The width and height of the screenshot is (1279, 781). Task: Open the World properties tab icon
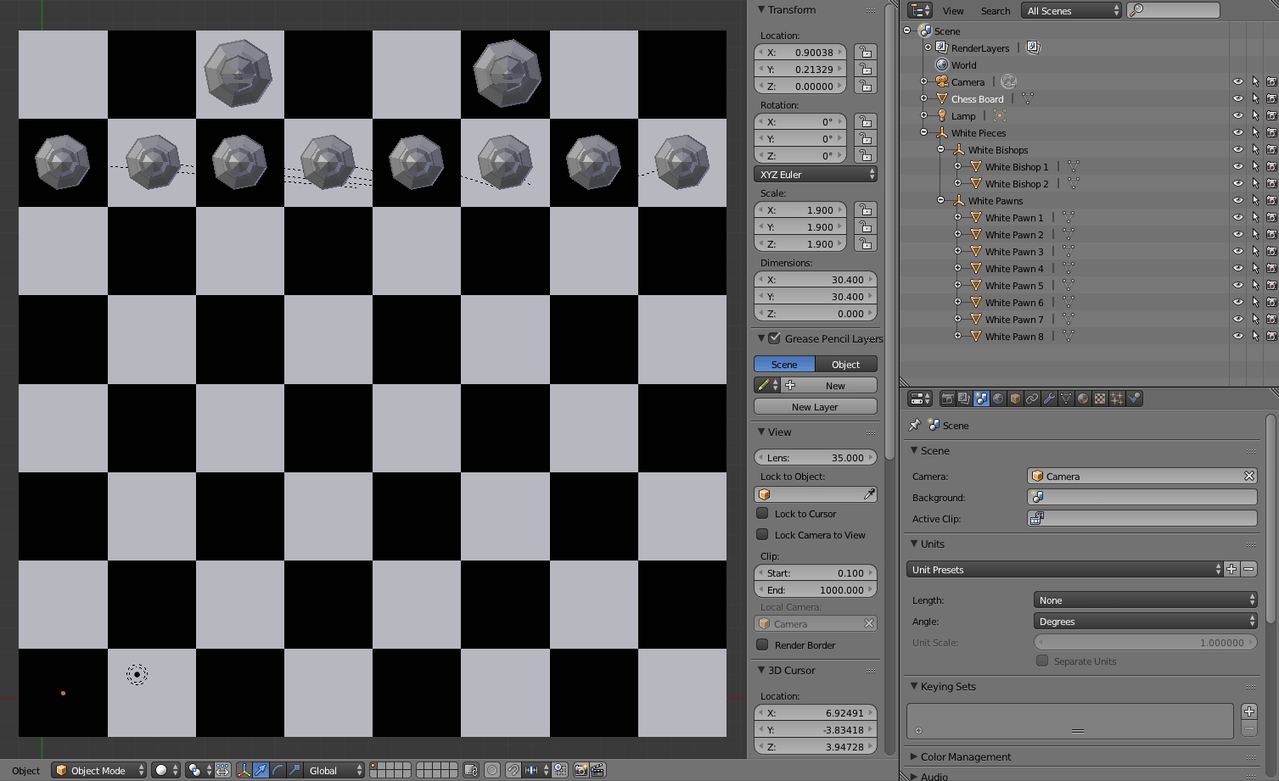(998, 399)
